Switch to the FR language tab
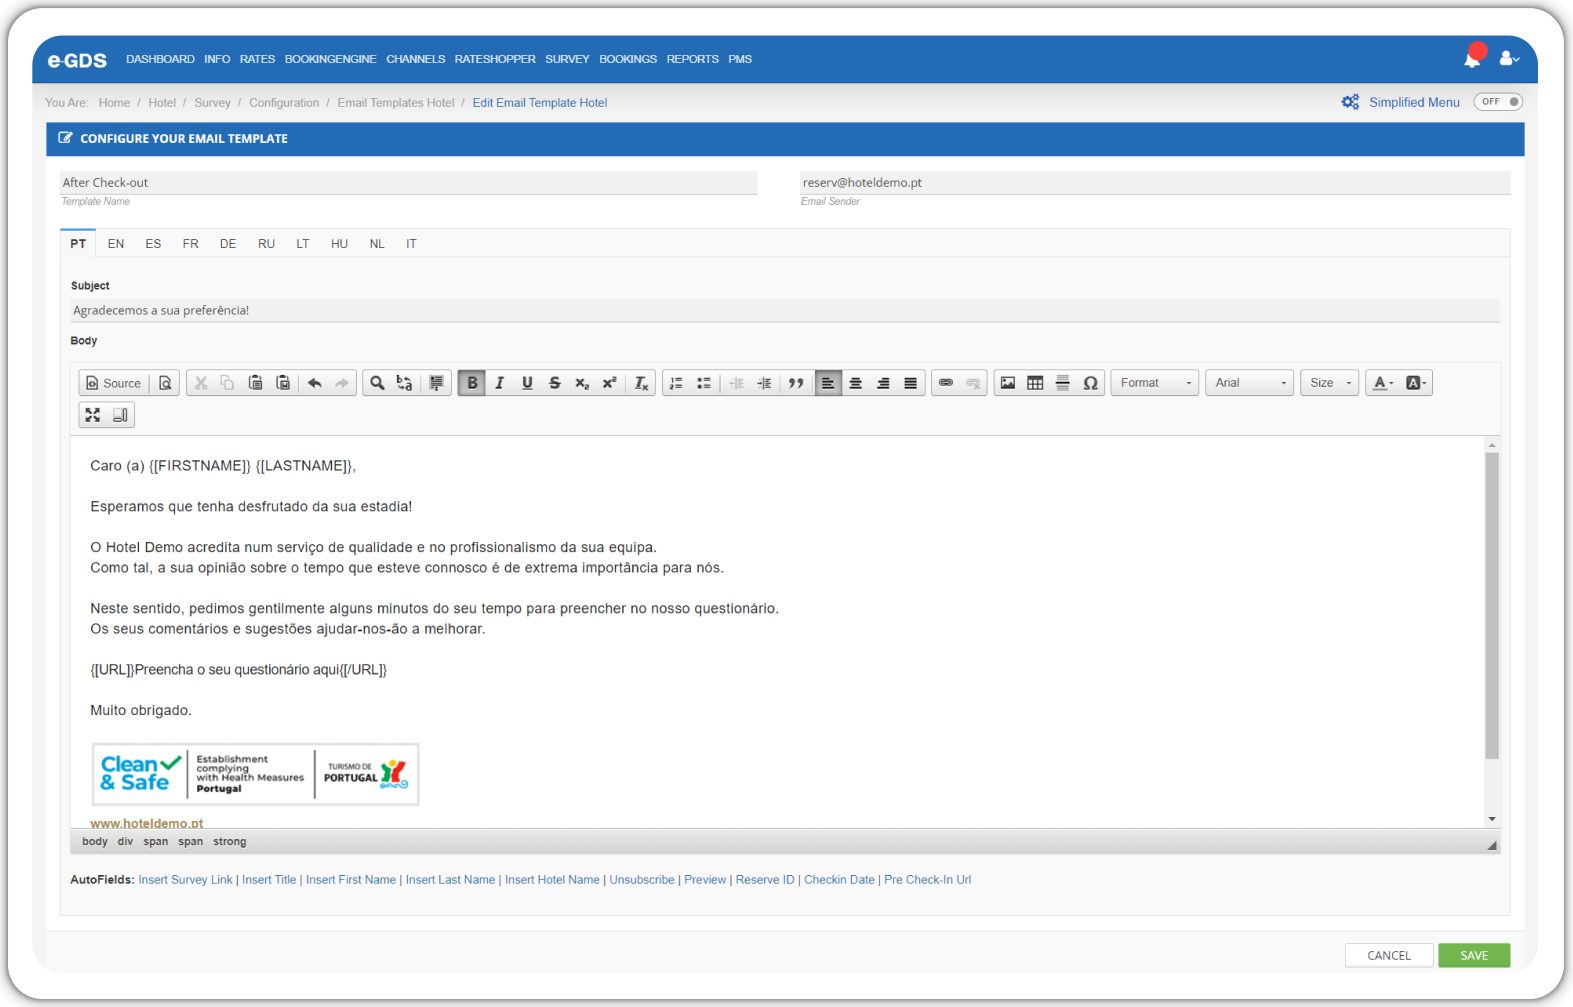The width and height of the screenshot is (1573, 1007). (190, 244)
